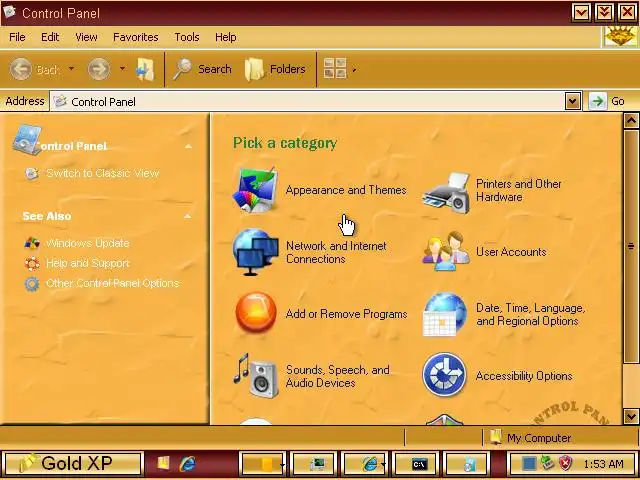The image size is (640, 480).
Task: Open the View menu
Action: pyautogui.click(x=86, y=37)
